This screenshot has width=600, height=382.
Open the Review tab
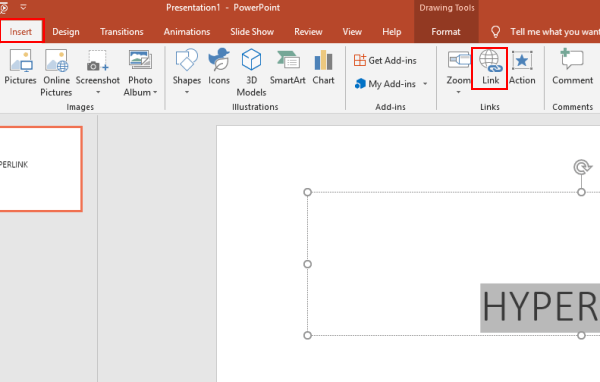[x=308, y=32]
